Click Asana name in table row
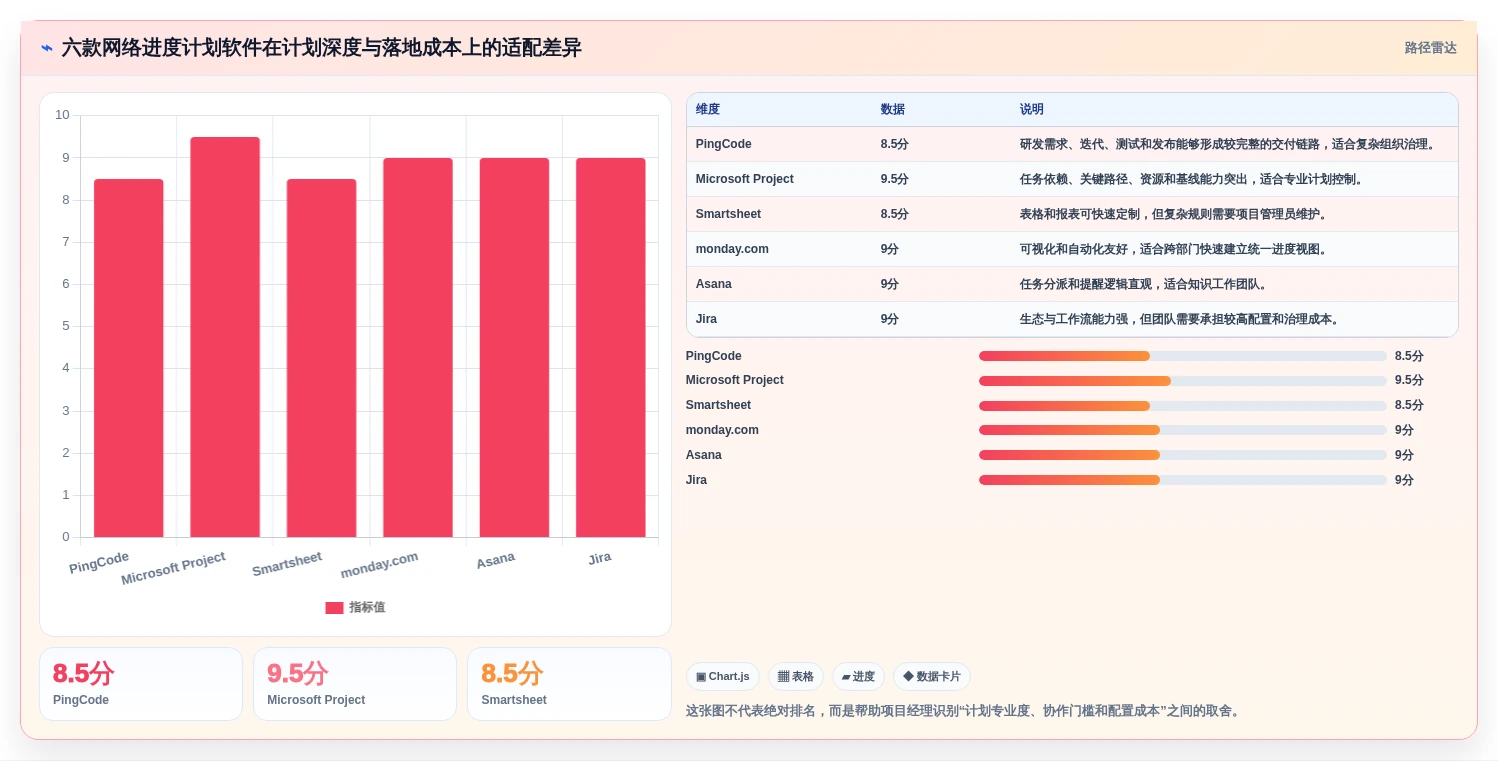This screenshot has height=761, width=1498. pos(714,284)
